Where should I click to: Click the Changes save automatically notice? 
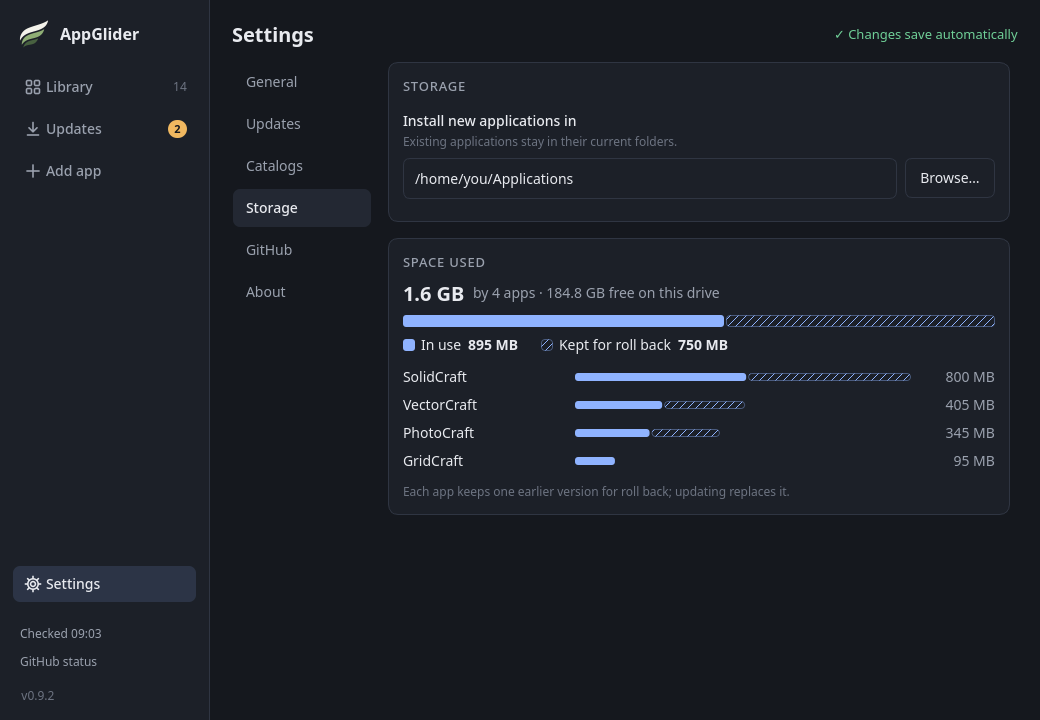(x=925, y=34)
